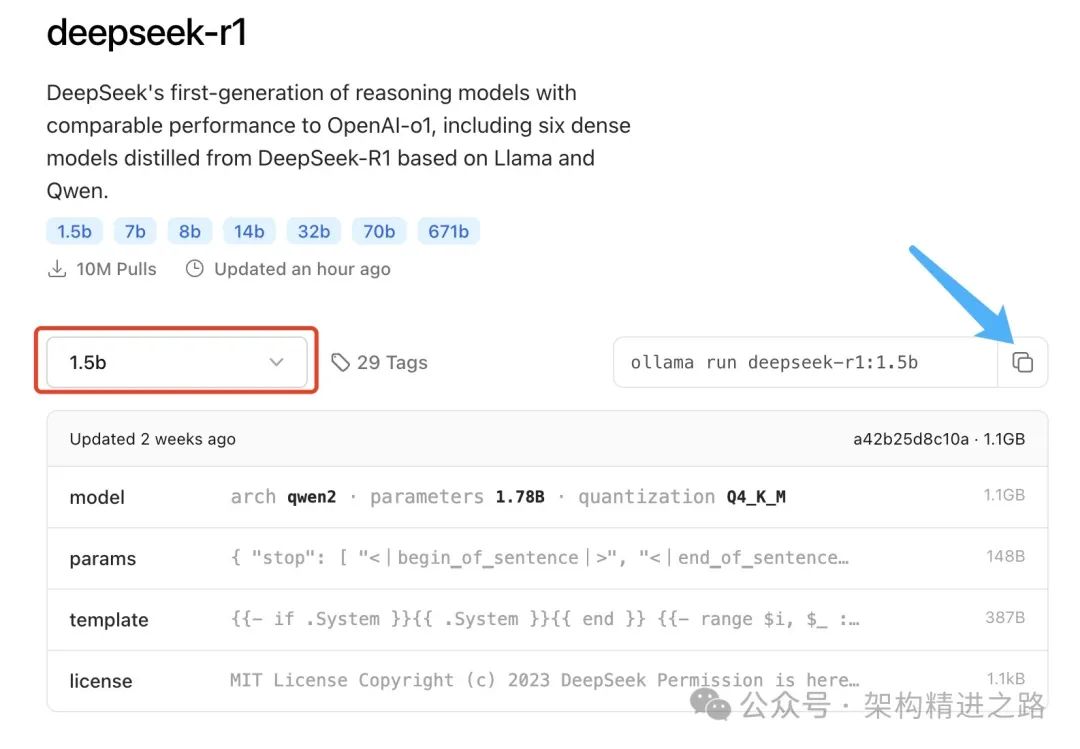The height and width of the screenshot is (749, 1080).
Task: Expand the 1.5b version dropdown chevron
Action: (x=277, y=362)
